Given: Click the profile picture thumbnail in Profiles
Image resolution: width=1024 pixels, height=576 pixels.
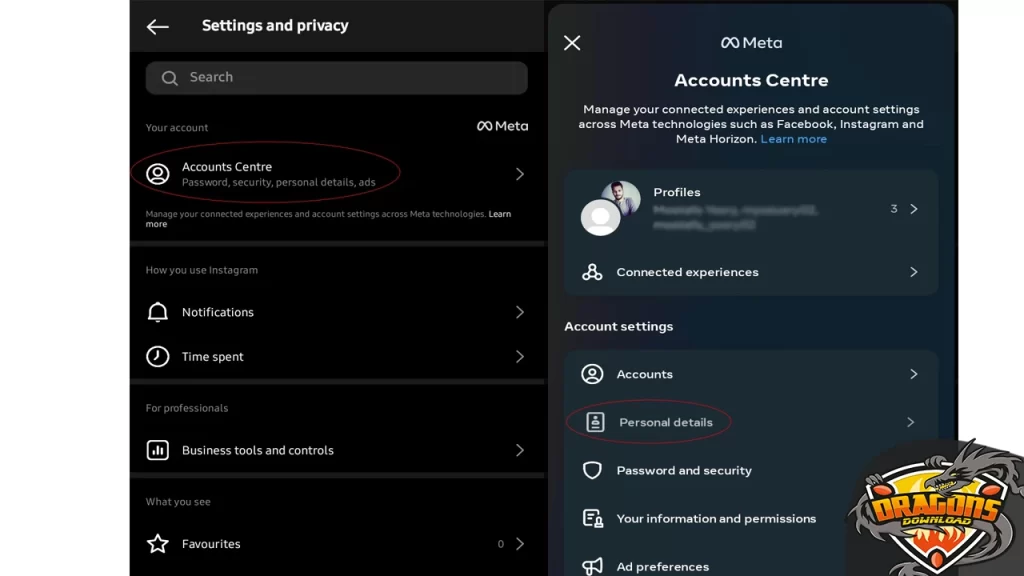Looking at the screenshot, I should tap(620, 198).
